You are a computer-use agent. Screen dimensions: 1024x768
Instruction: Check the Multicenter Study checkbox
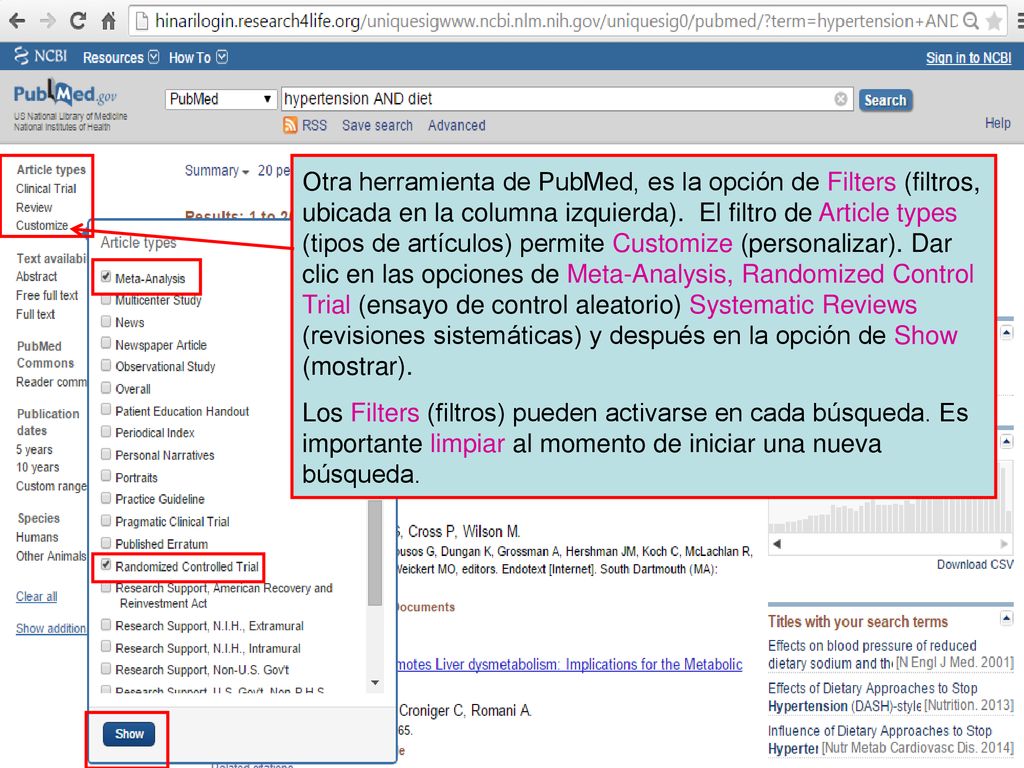[x=106, y=300]
